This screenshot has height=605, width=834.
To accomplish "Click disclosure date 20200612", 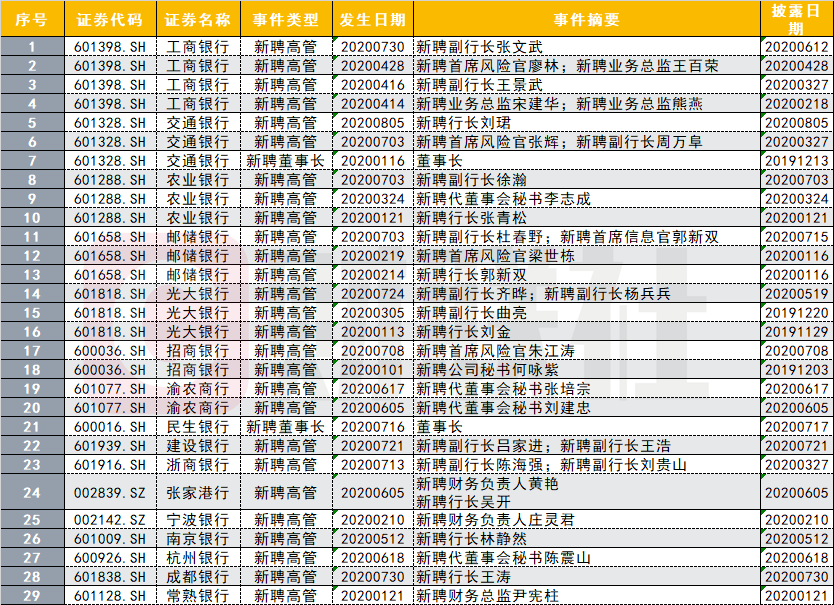I will coord(796,47).
